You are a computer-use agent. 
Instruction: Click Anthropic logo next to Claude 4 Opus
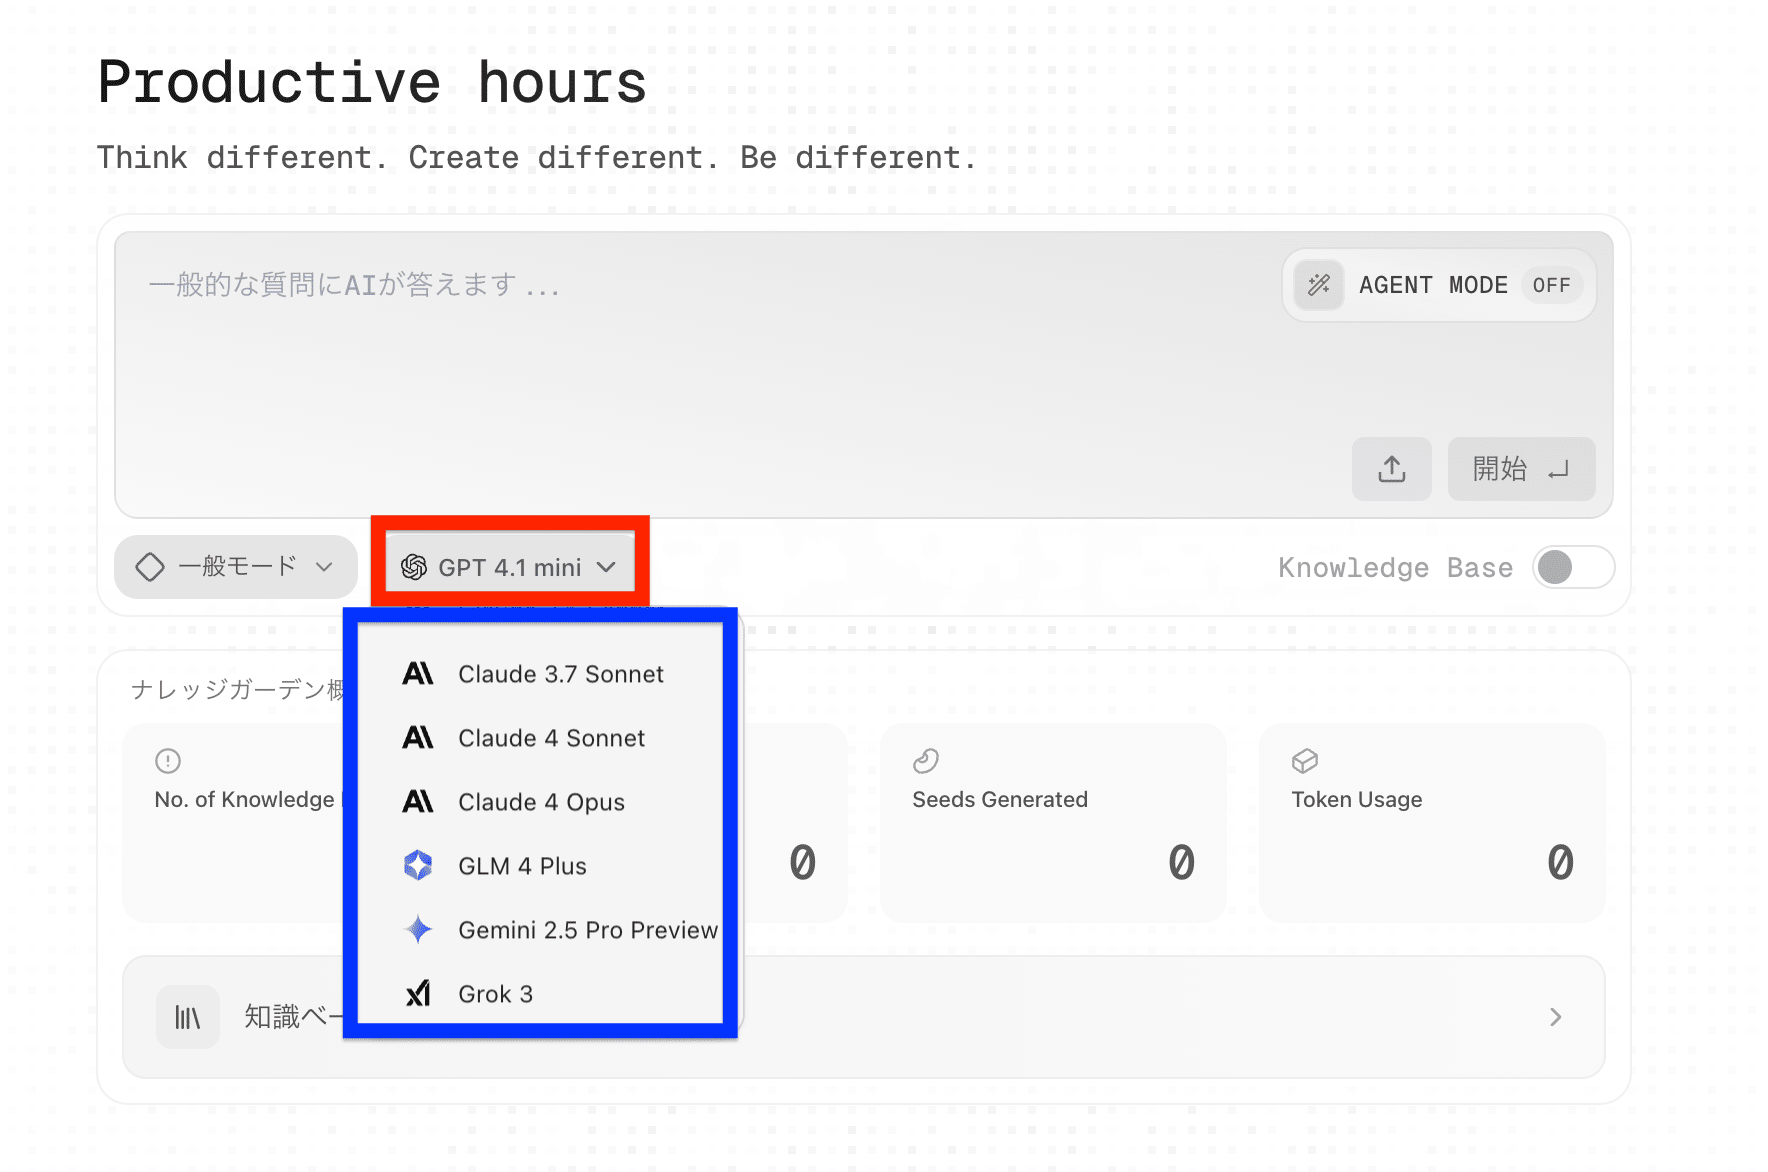point(418,802)
